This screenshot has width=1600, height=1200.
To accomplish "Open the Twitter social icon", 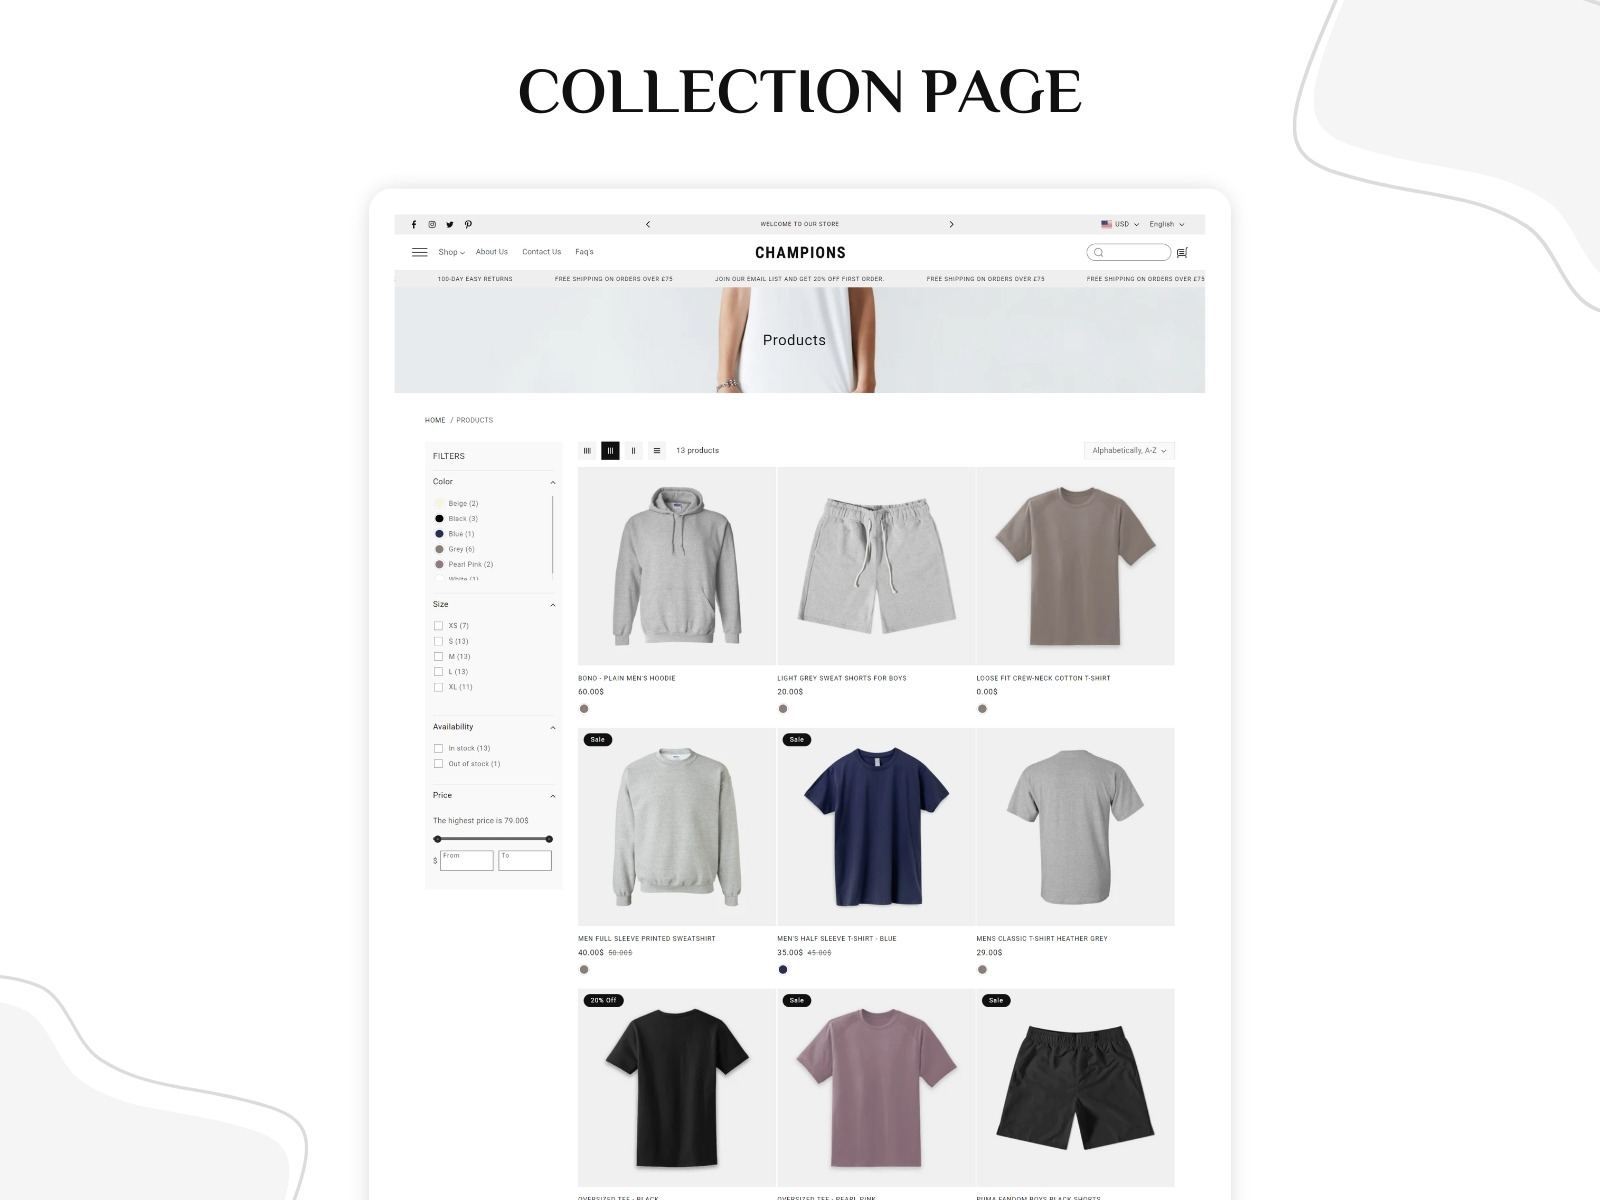I will pos(450,225).
